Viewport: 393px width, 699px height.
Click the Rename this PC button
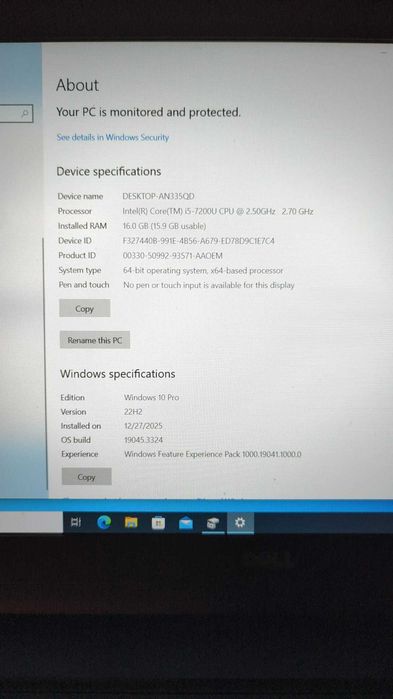tap(95, 340)
